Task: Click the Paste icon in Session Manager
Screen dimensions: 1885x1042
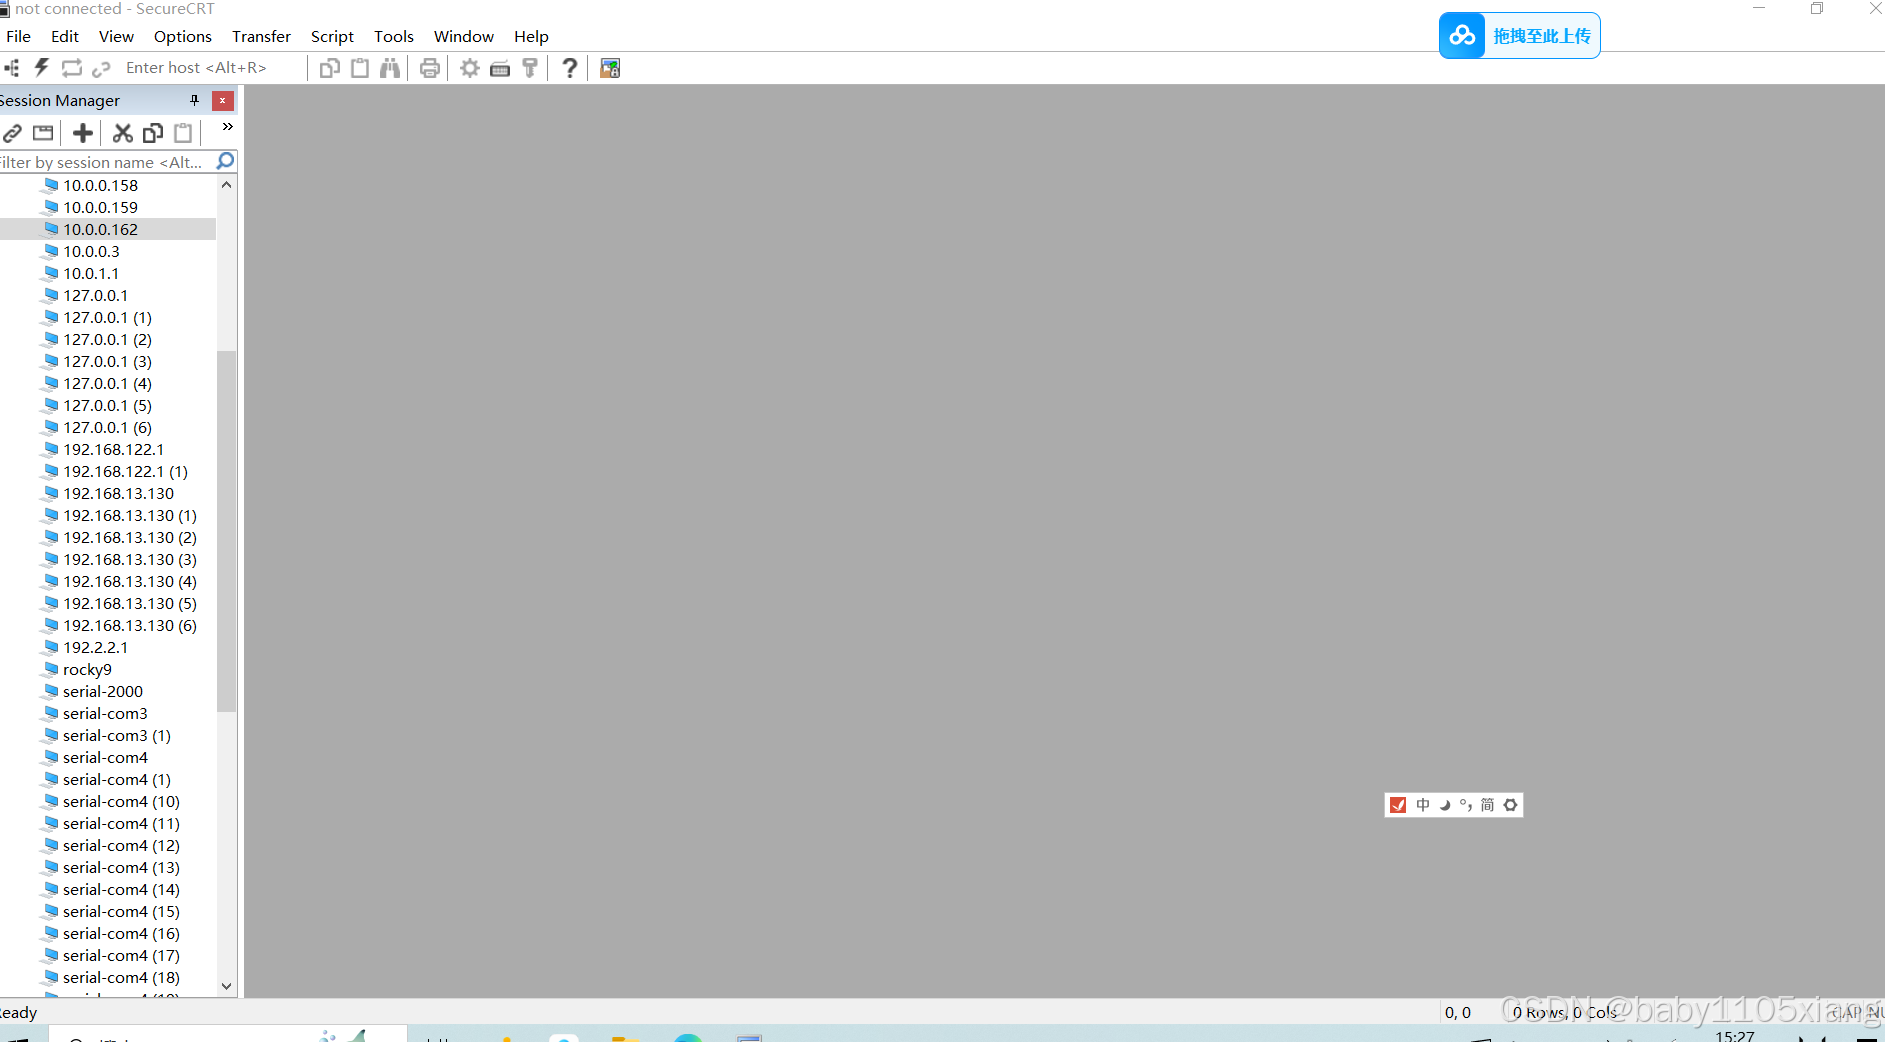Action: (x=183, y=132)
